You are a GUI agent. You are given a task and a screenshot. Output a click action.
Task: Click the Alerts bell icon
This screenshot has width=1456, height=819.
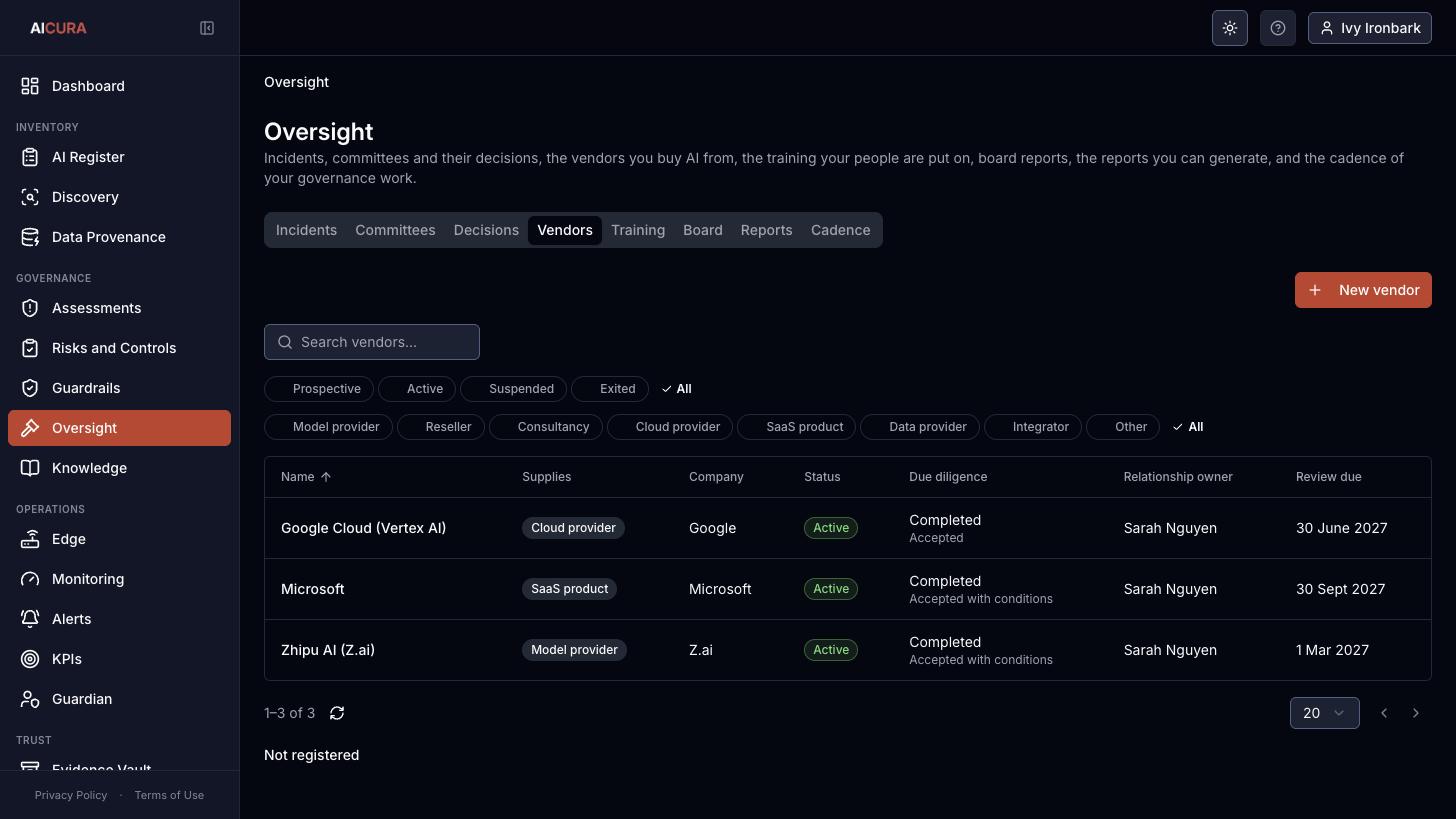pyautogui.click(x=30, y=619)
